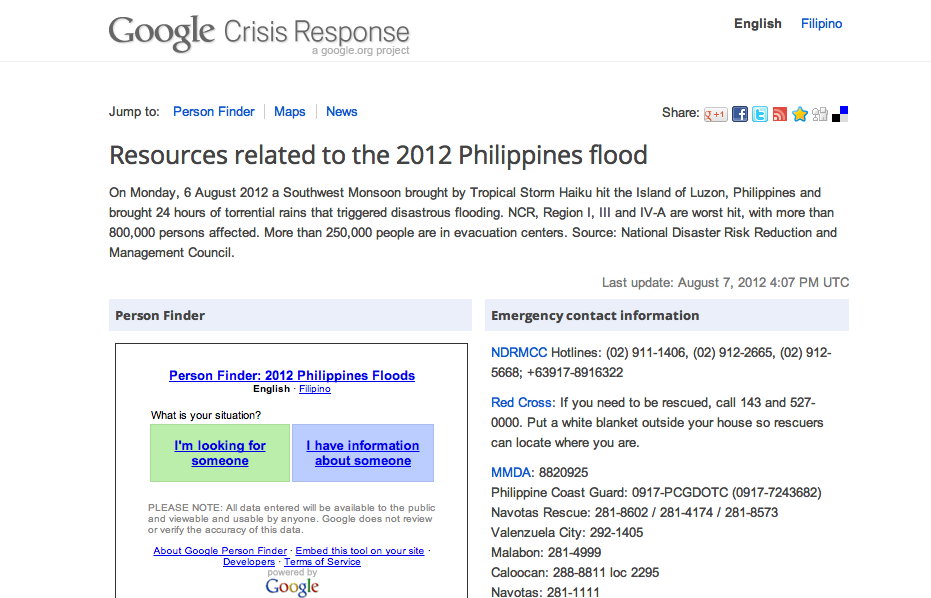Click the 'I'm looking for someone' button
The height and width of the screenshot is (598, 931).
[x=220, y=452]
